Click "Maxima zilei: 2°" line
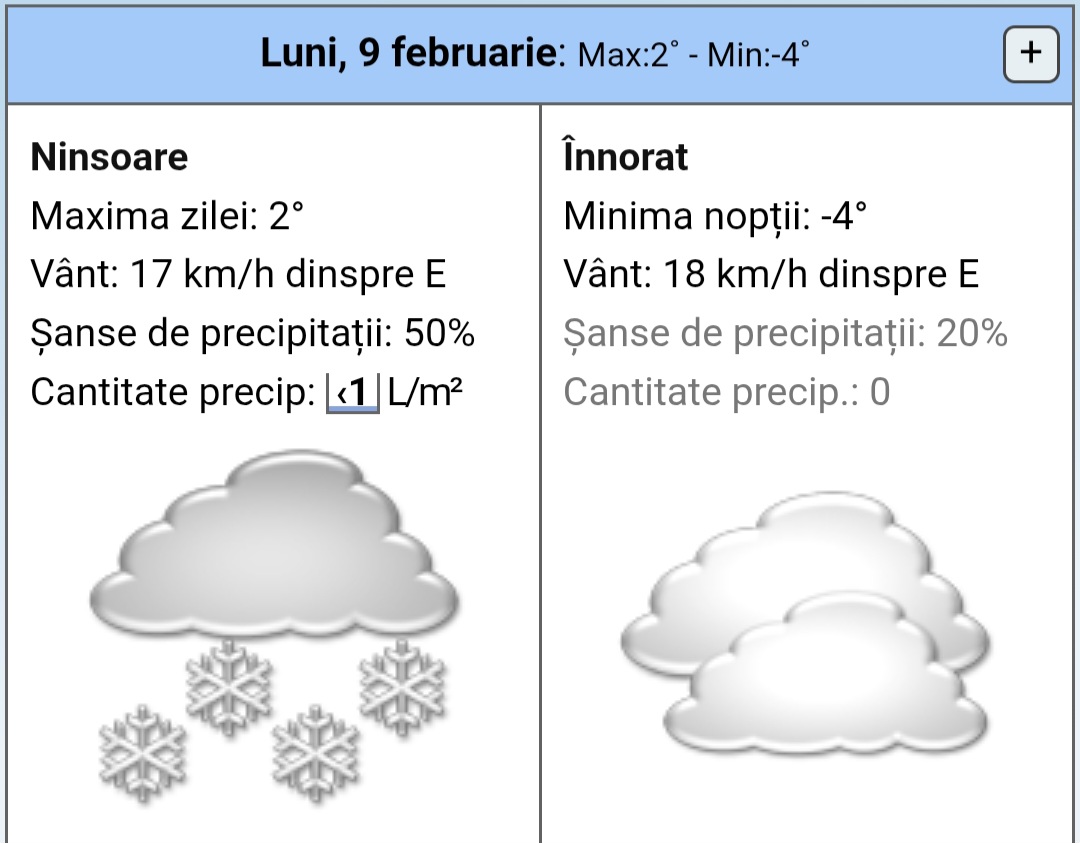 point(166,216)
